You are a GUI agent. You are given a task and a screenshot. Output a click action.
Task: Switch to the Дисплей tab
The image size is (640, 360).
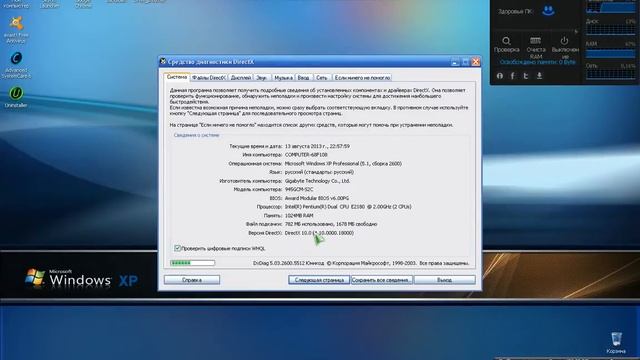click(x=240, y=78)
